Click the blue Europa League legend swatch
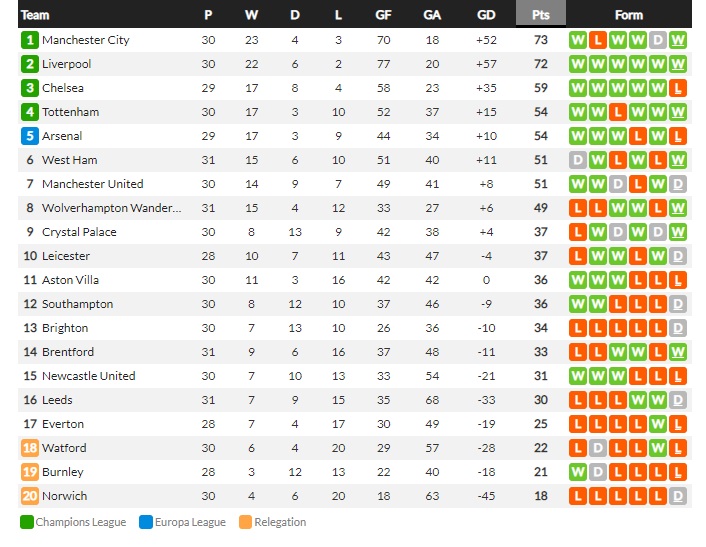The height and width of the screenshot is (547, 706). click(x=146, y=522)
